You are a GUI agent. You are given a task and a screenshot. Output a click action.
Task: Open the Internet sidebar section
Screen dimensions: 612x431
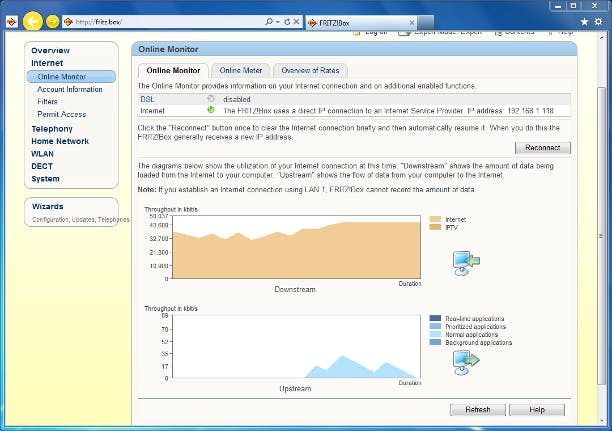47,63
